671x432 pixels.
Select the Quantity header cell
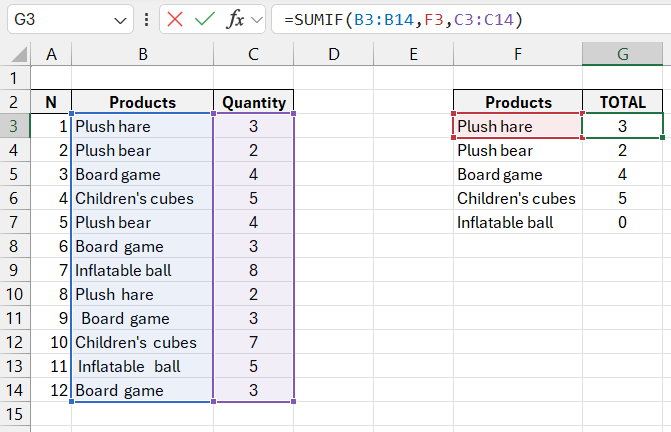(x=254, y=102)
